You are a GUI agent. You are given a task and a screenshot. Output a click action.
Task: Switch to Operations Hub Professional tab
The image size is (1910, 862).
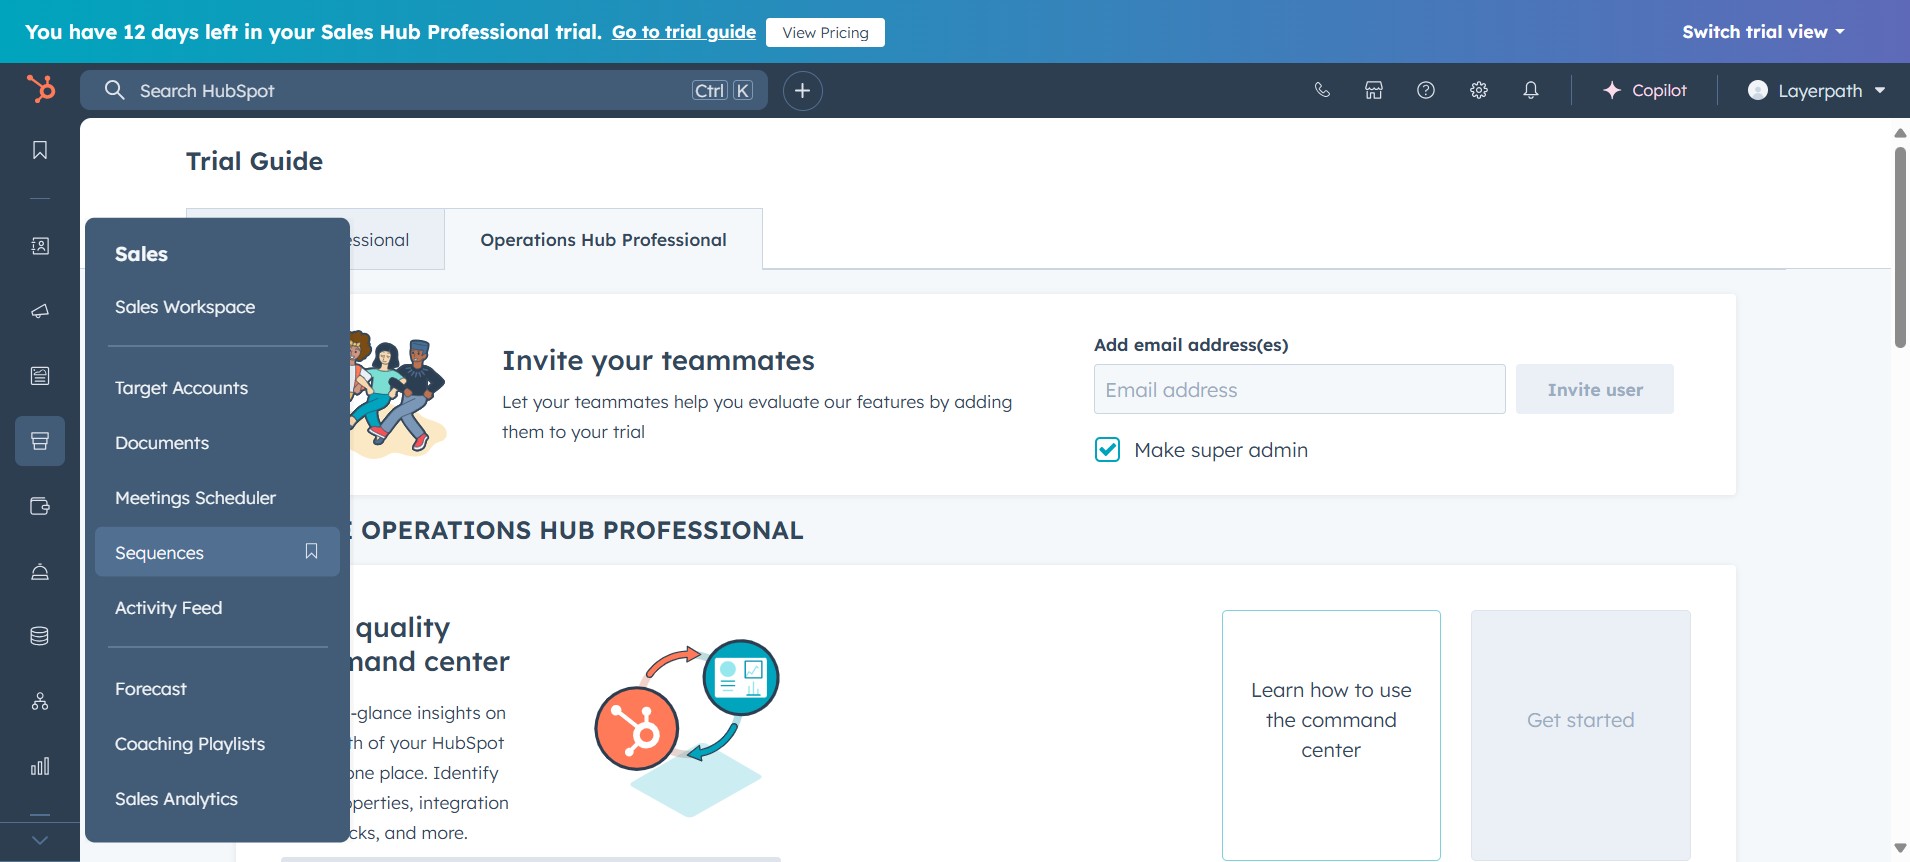tap(603, 240)
